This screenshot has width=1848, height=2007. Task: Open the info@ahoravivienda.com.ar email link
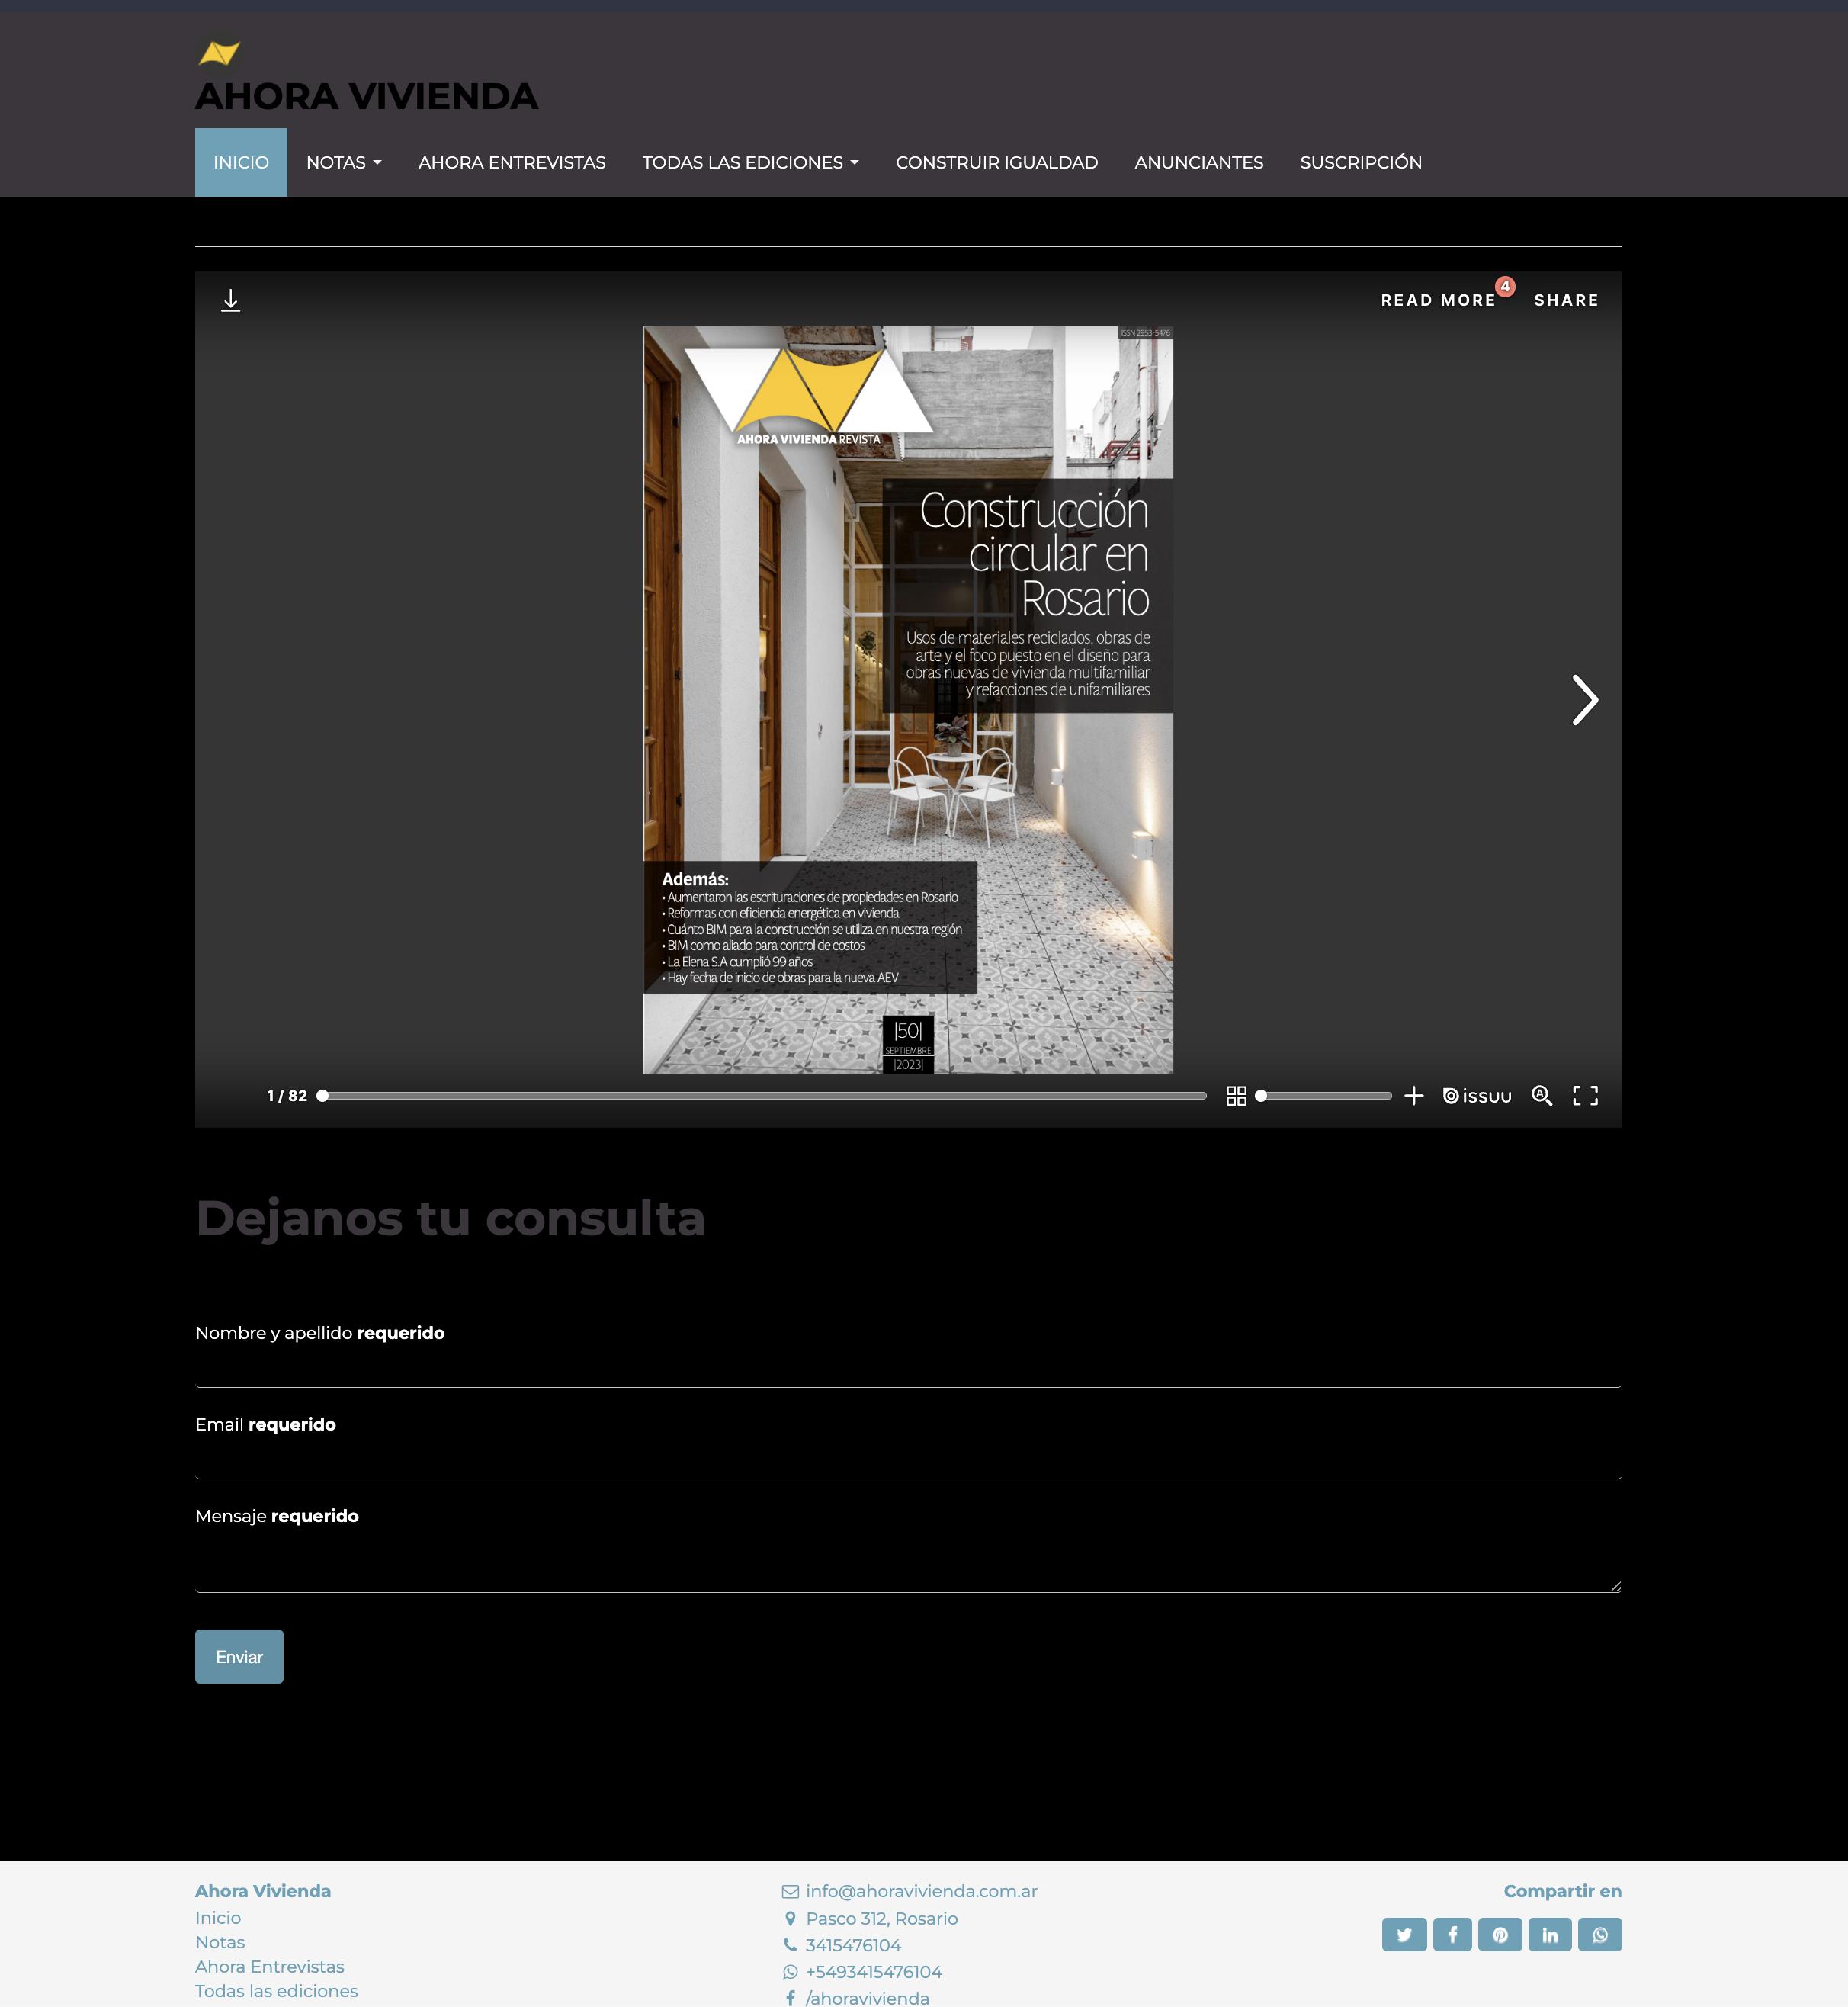coord(920,1891)
